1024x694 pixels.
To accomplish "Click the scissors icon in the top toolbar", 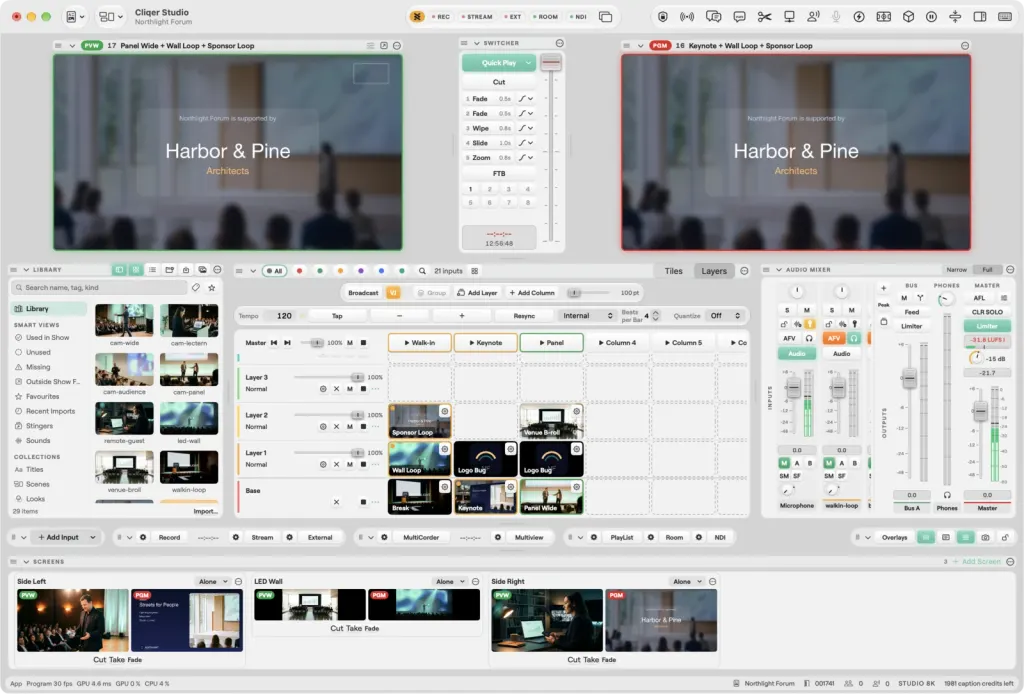I will click(764, 17).
